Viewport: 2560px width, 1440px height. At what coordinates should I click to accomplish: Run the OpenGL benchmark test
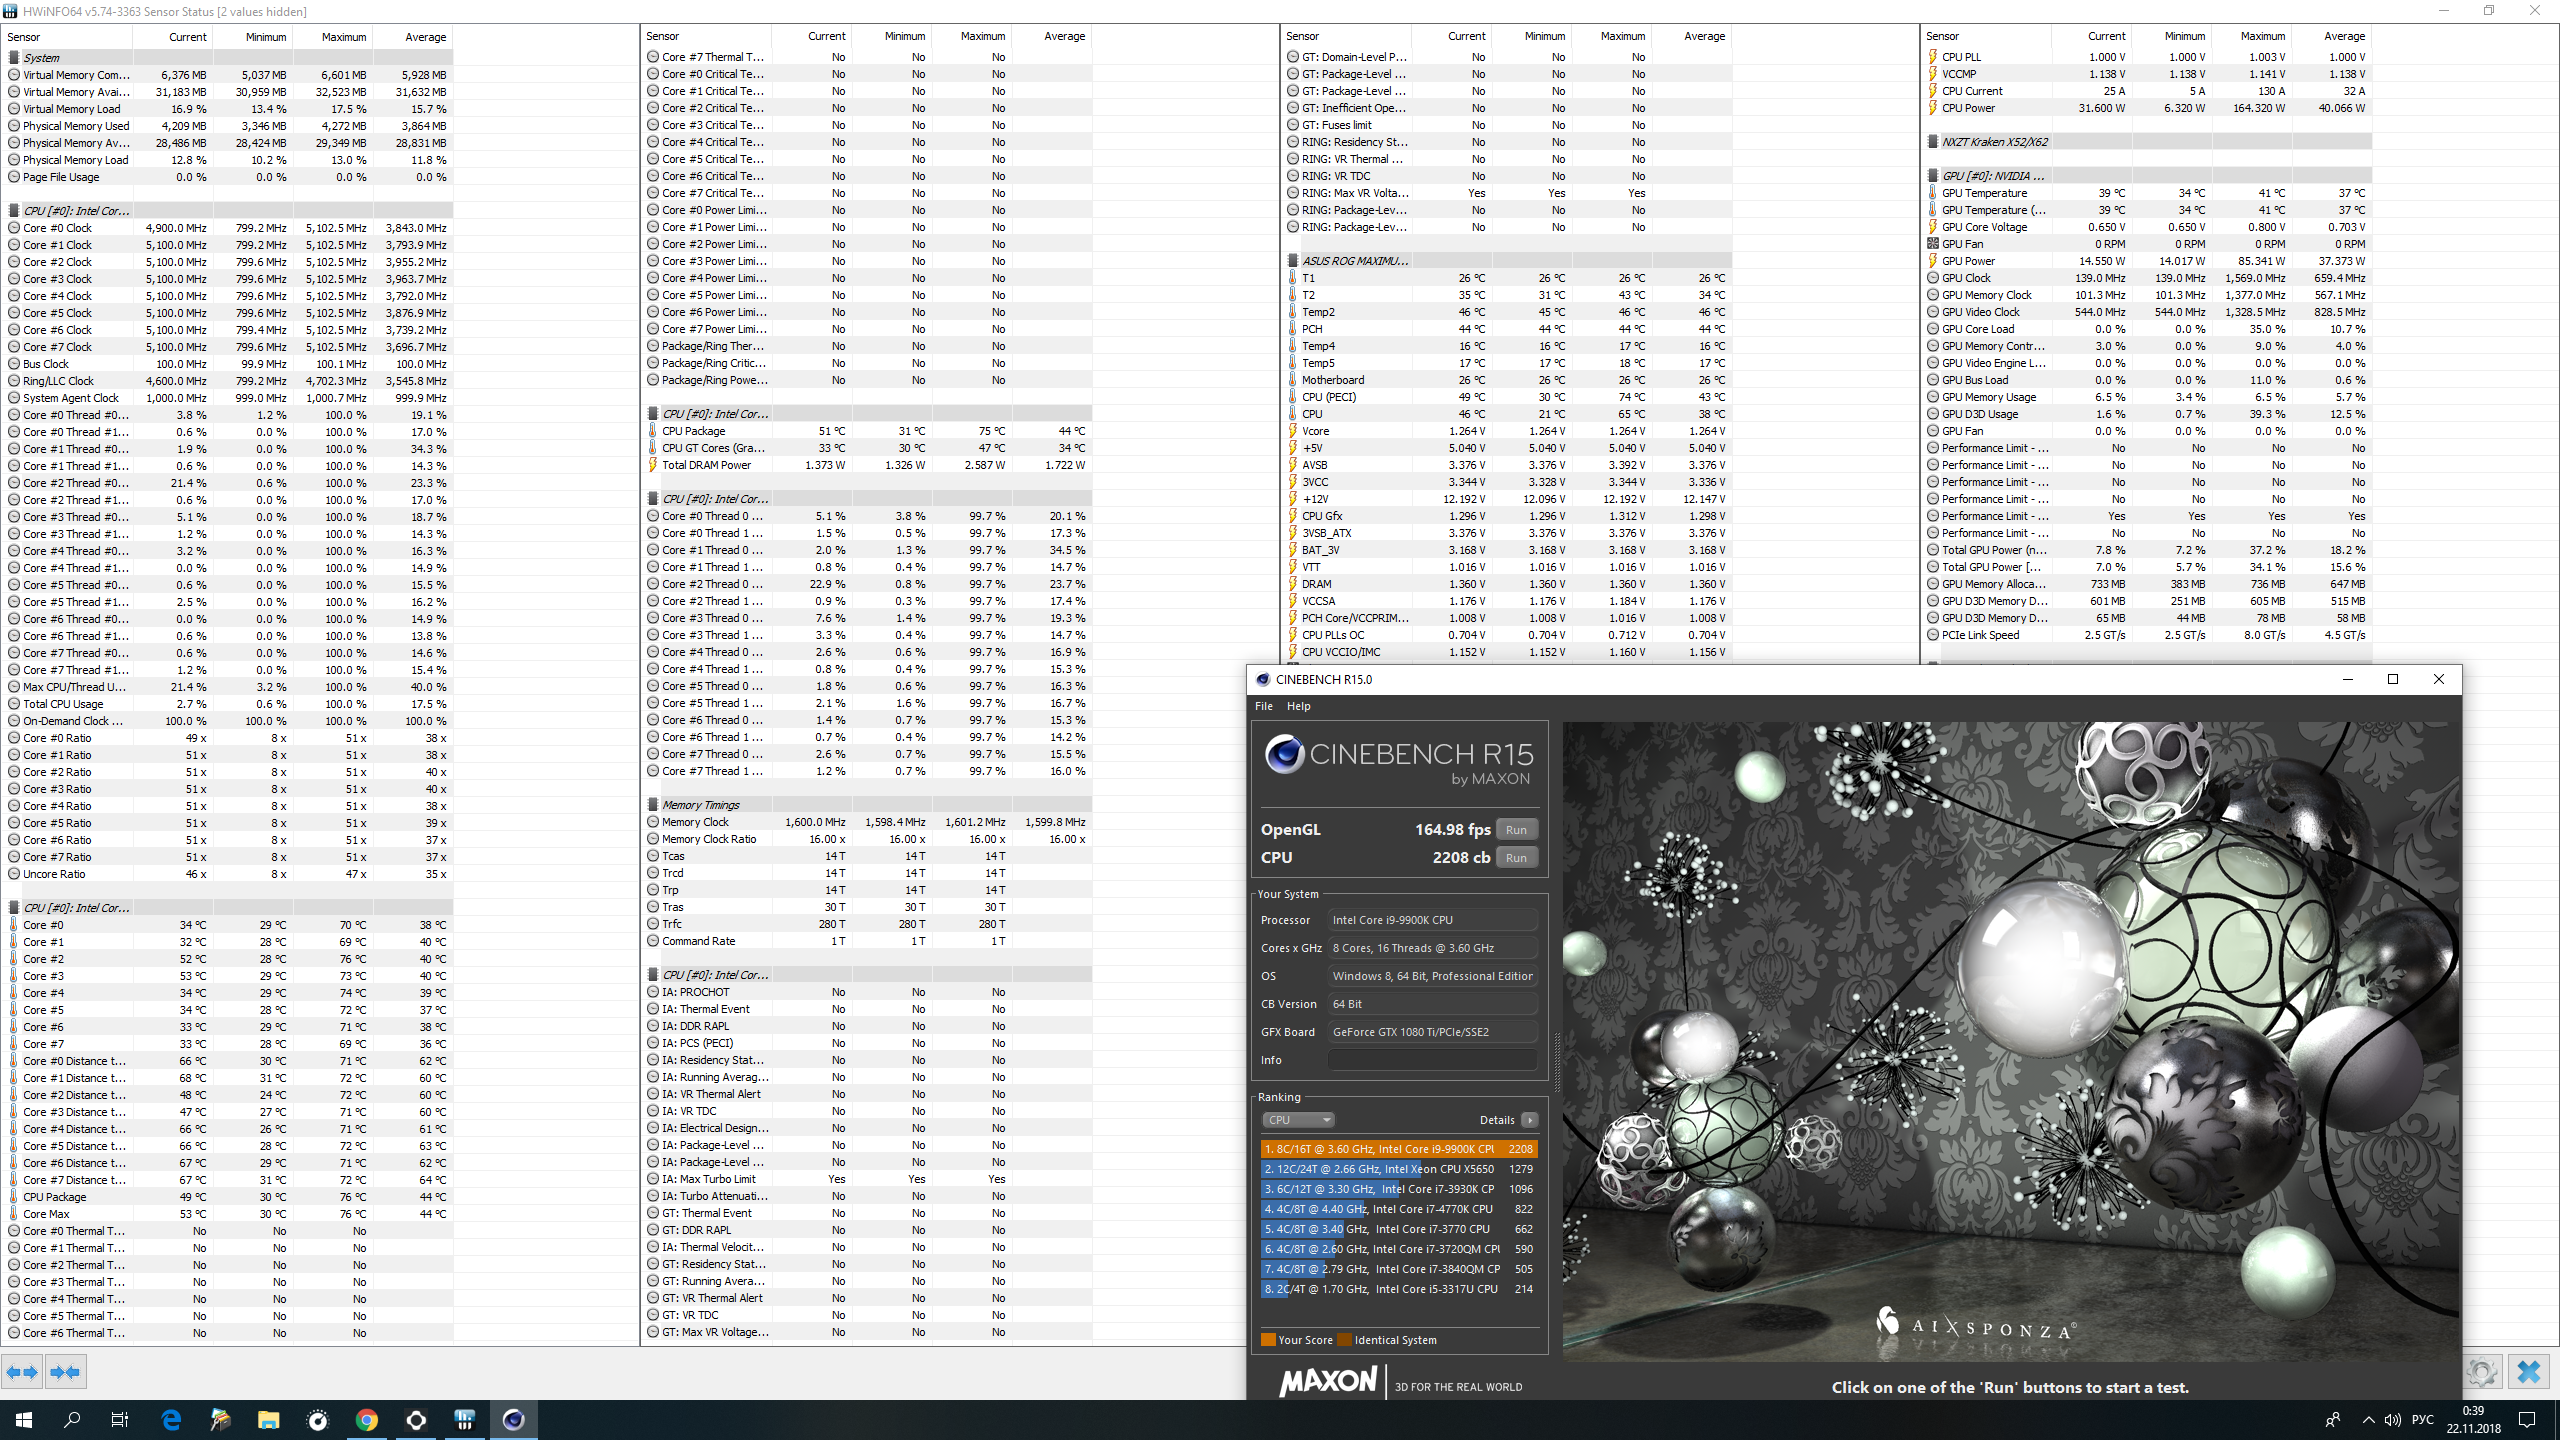click(x=1516, y=830)
